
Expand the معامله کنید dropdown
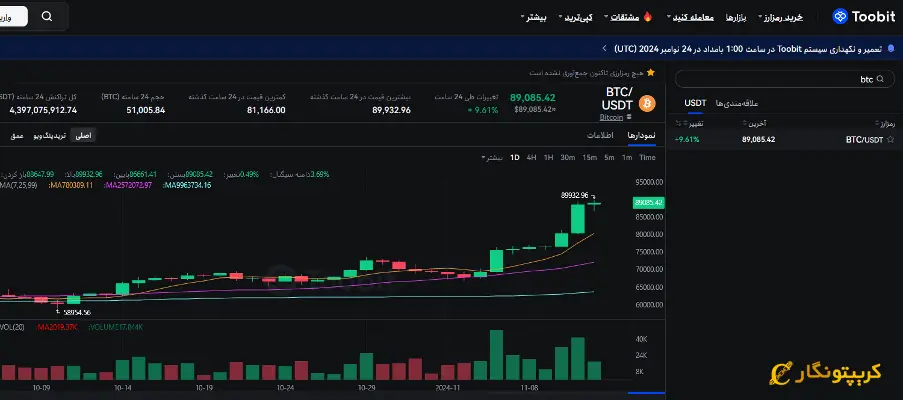691,17
